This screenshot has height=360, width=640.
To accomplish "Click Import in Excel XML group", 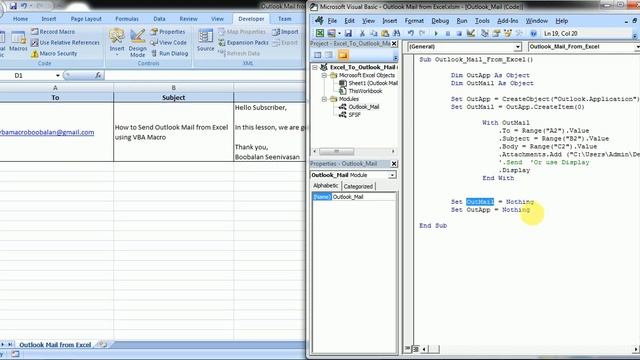I will click(x=285, y=31).
